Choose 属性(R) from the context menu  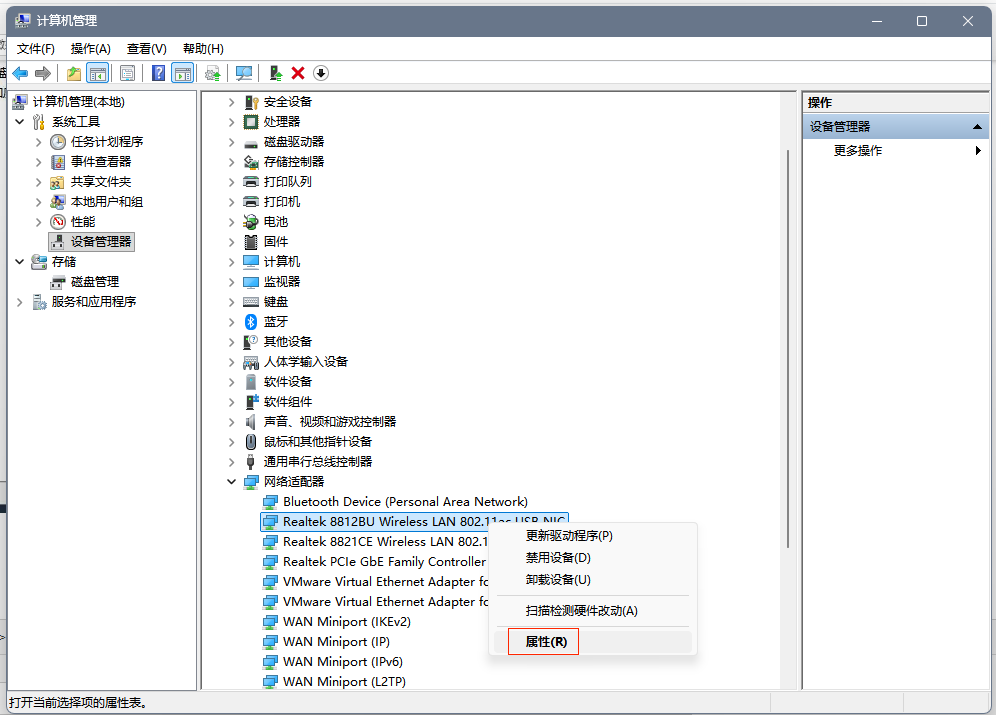(546, 642)
